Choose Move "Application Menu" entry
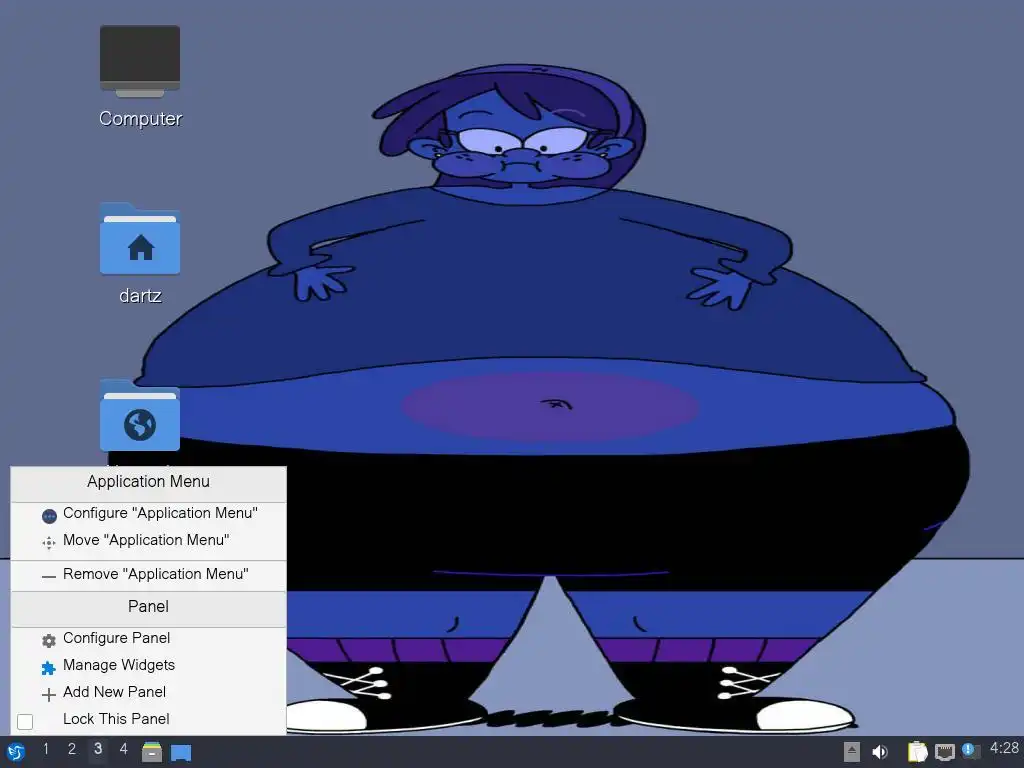 pos(148,541)
